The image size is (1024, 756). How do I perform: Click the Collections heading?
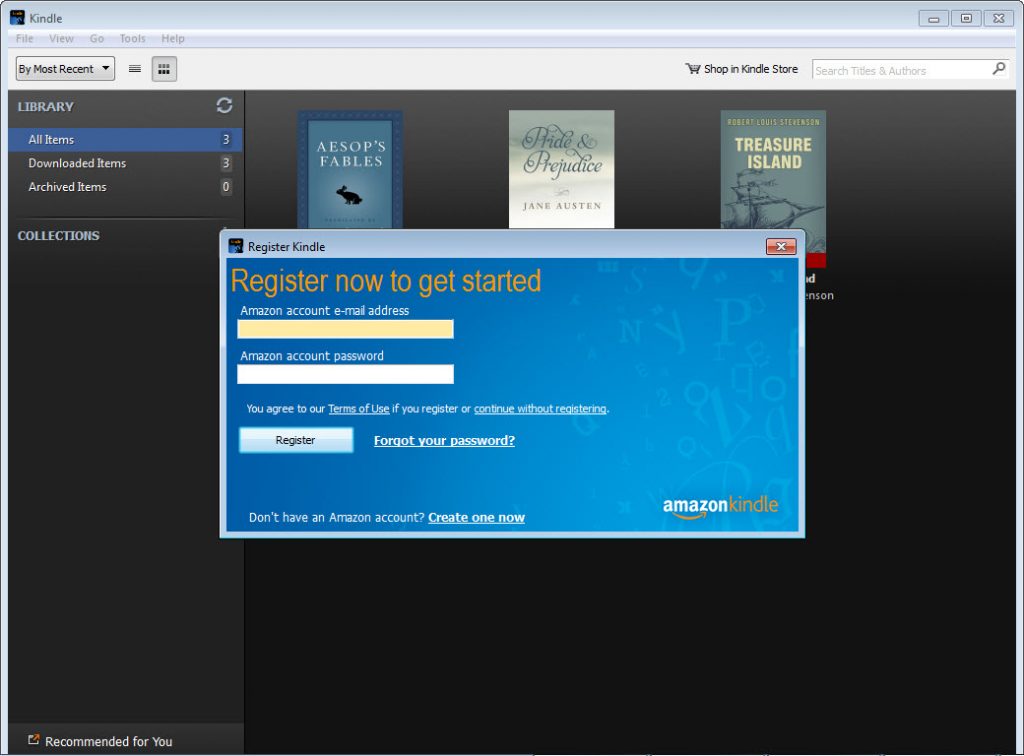pyautogui.click(x=58, y=236)
